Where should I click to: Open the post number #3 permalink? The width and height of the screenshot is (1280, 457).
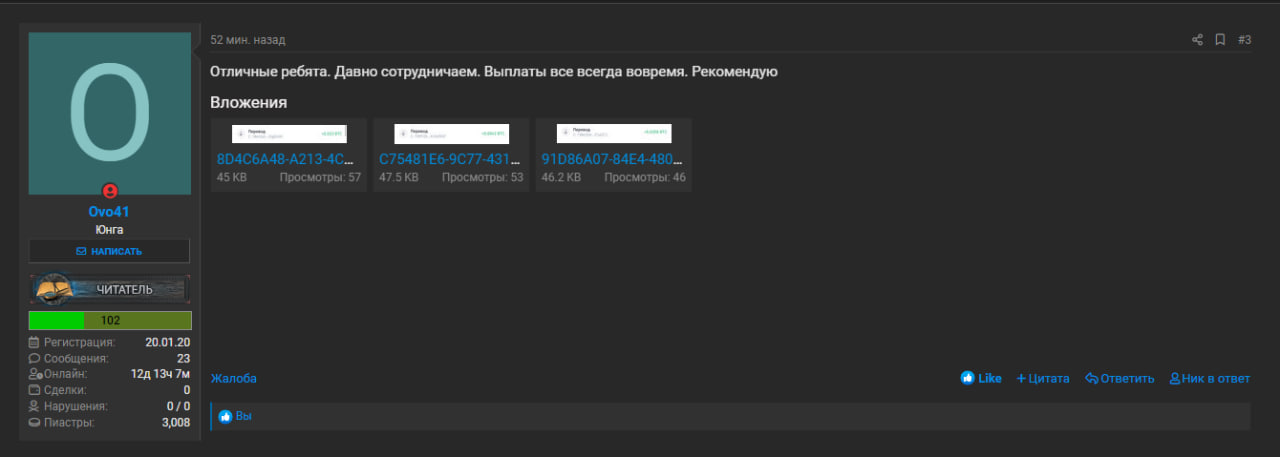[1244, 40]
